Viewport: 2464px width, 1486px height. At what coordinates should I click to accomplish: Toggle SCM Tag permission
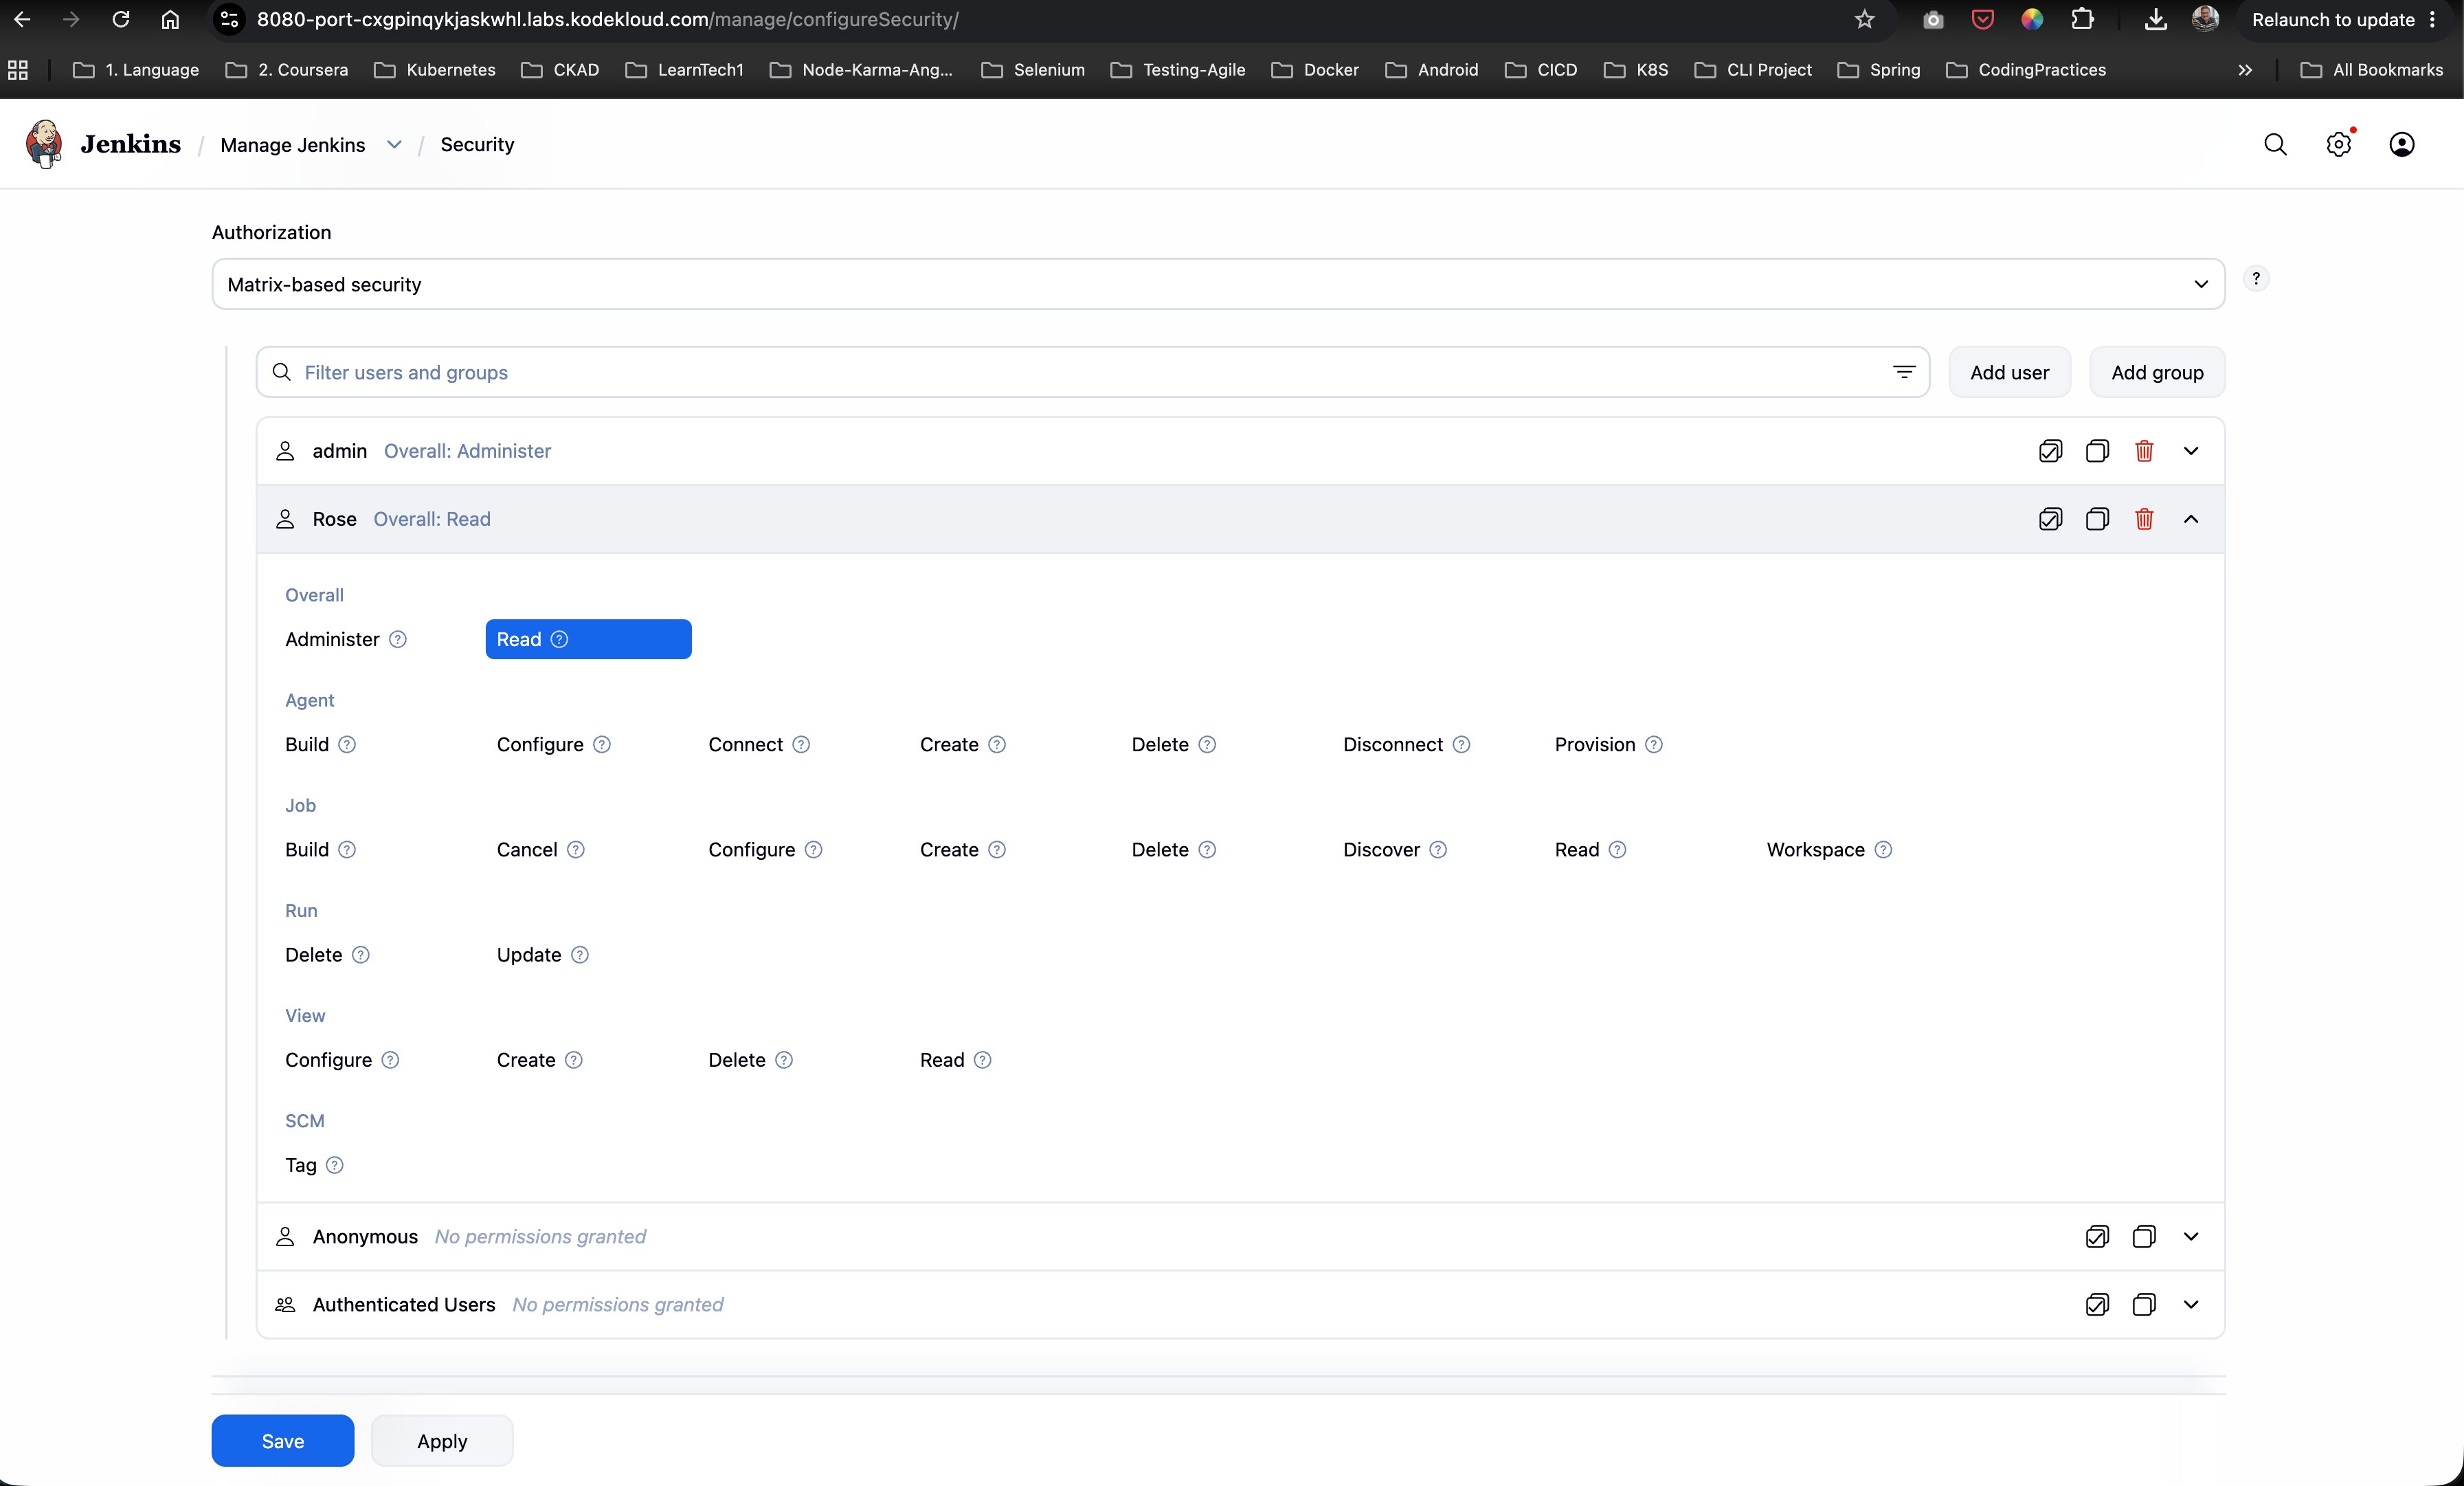[301, 1166]
